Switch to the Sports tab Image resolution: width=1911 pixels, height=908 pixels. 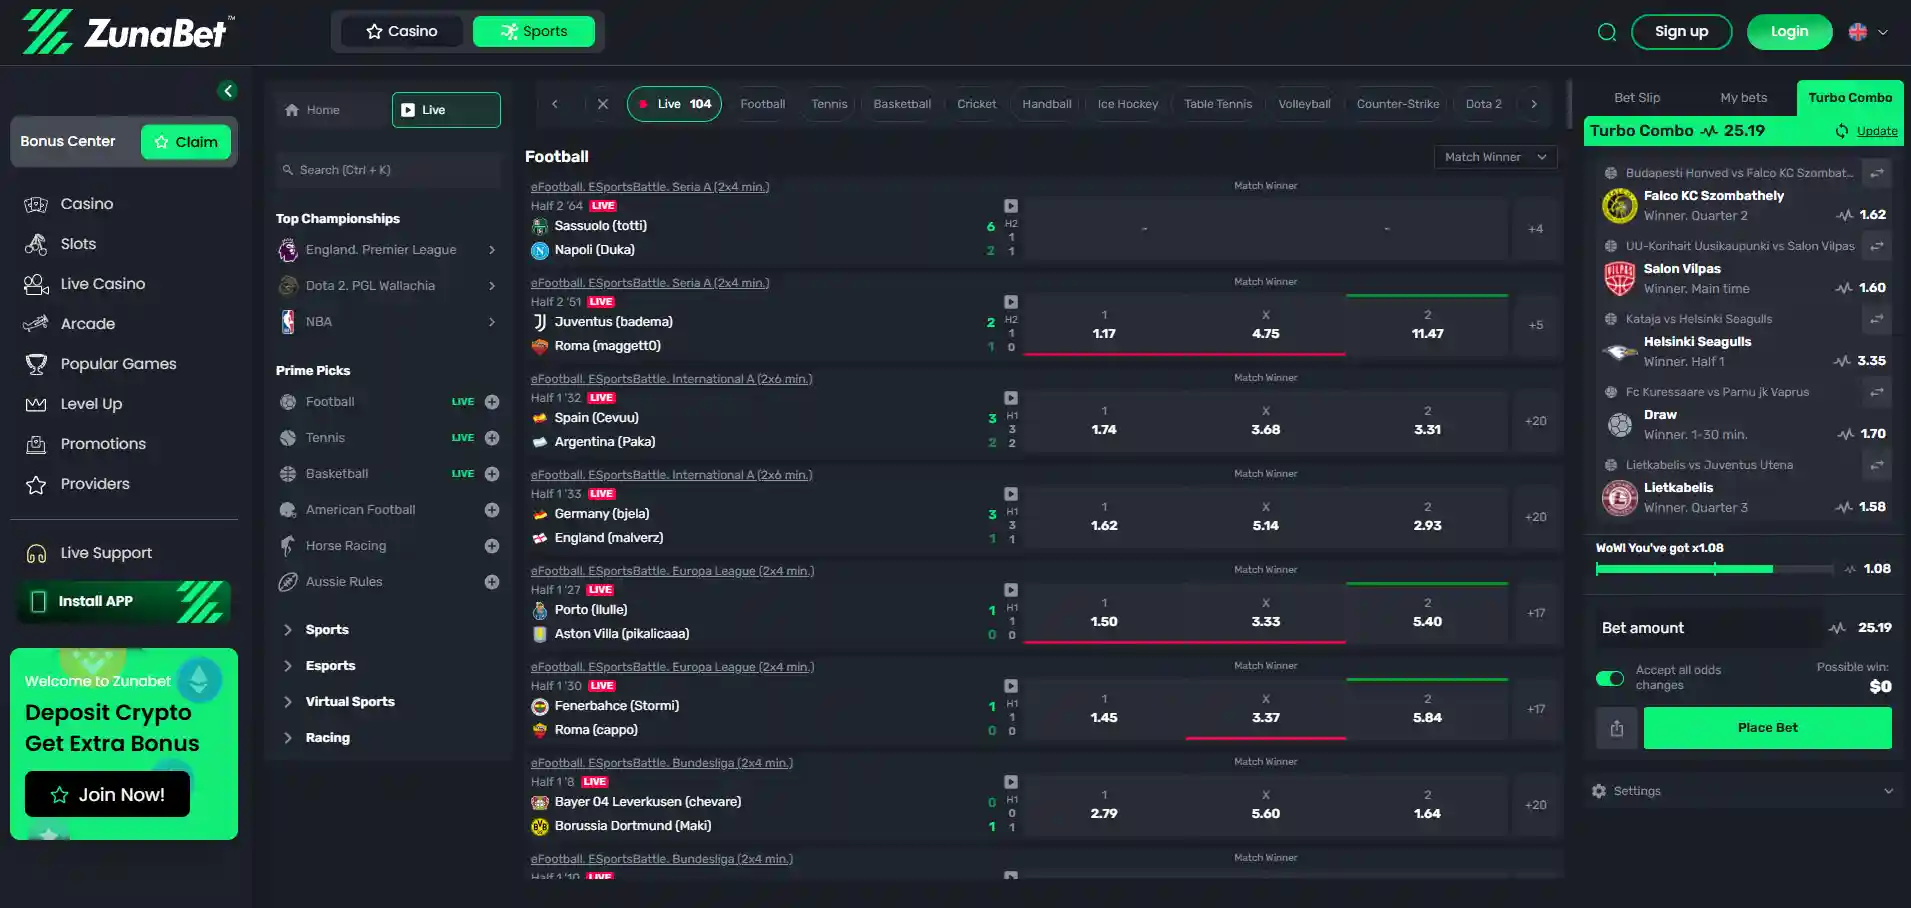[x=534, y=31]
